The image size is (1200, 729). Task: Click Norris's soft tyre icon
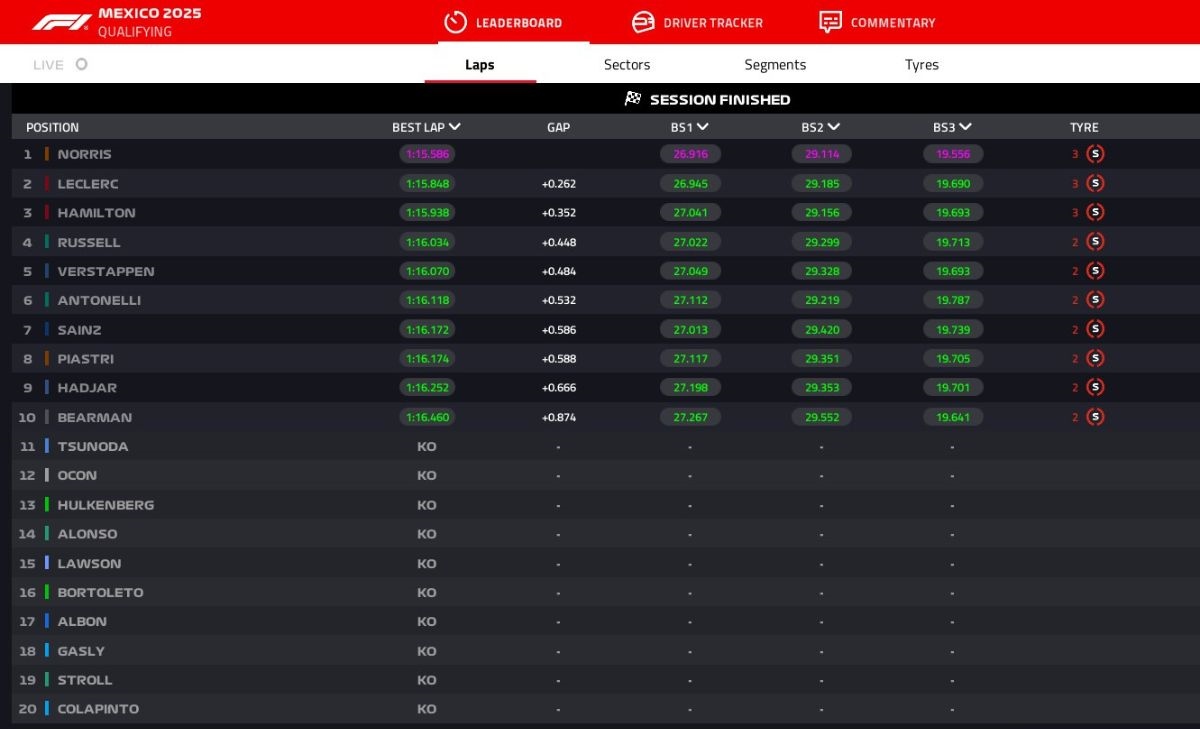(1096, 154)
